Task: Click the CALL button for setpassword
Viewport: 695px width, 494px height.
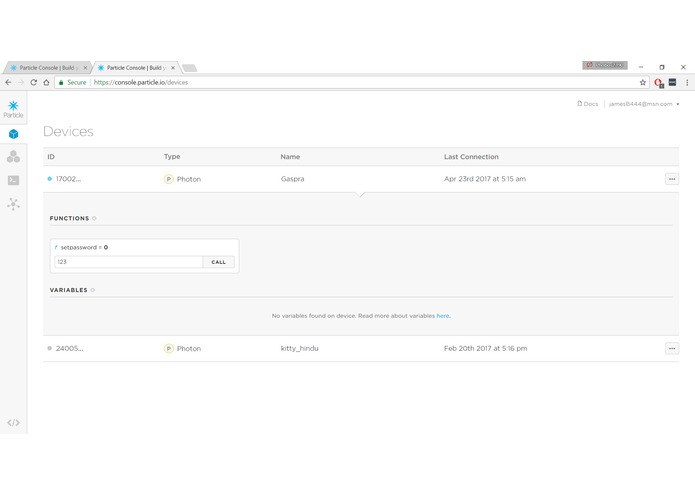Action: pyautogui.click(x=219, y=262)
